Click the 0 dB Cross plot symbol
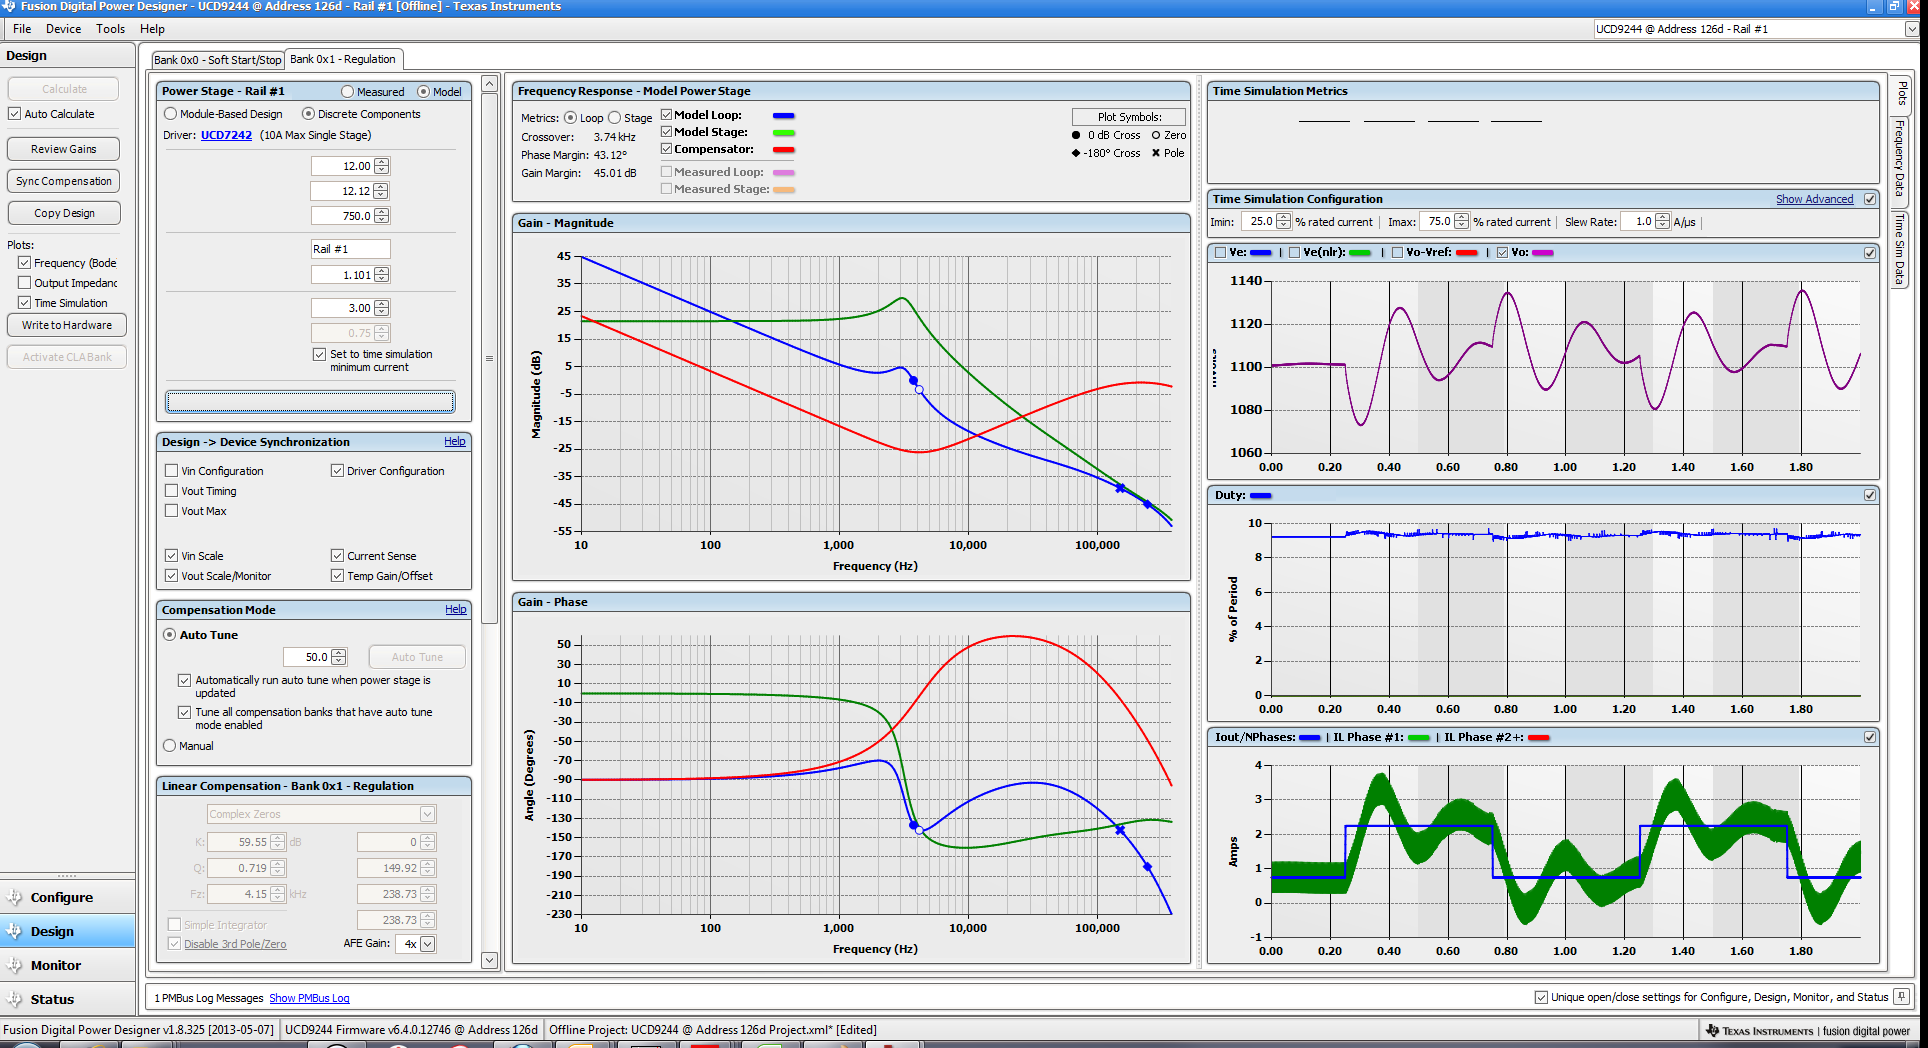 1076,135
